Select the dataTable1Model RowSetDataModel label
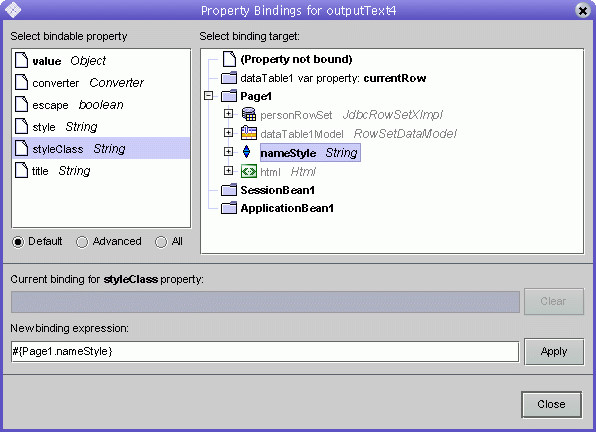This screenshot has width=596, height=432. (358, 134)
